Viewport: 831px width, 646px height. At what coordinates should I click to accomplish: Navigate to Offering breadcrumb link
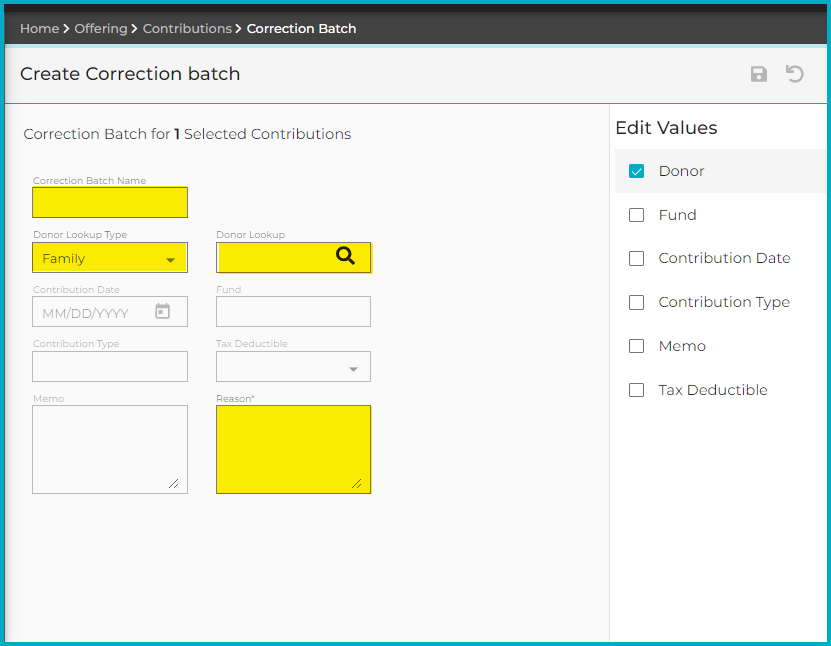(x=101, y=28)
